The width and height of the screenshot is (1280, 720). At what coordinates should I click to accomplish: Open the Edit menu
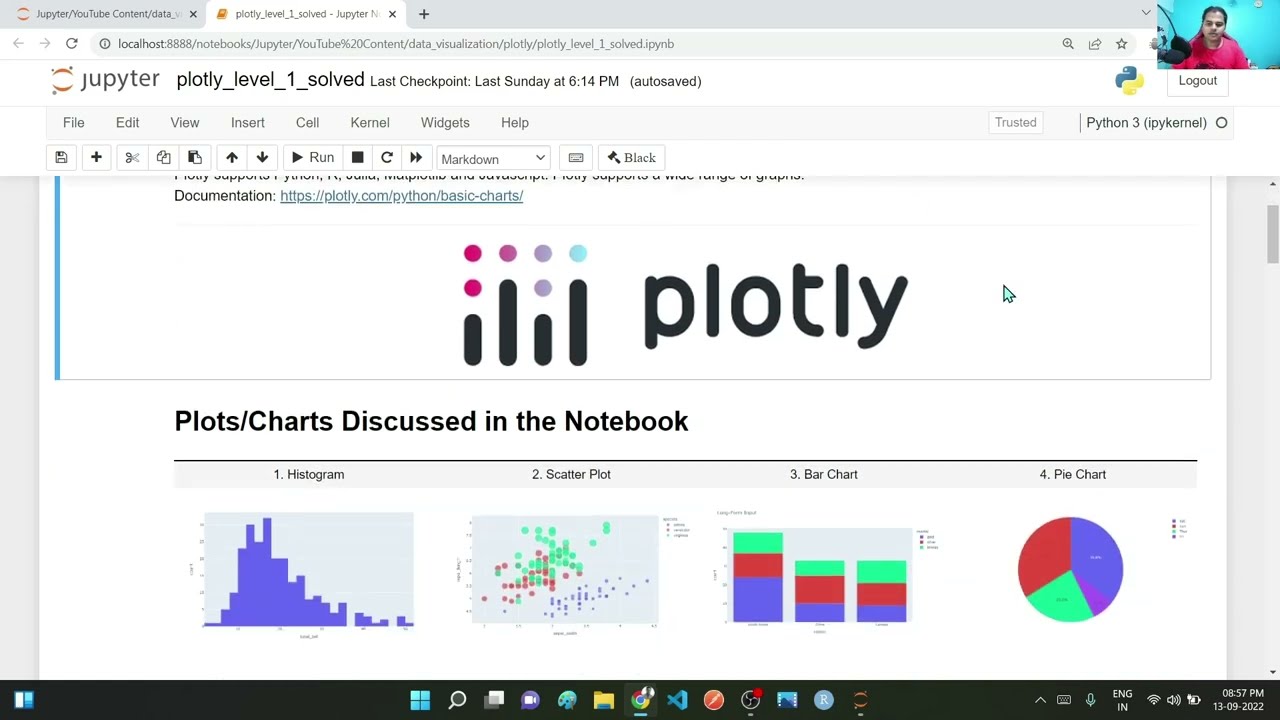click(127, 122)
